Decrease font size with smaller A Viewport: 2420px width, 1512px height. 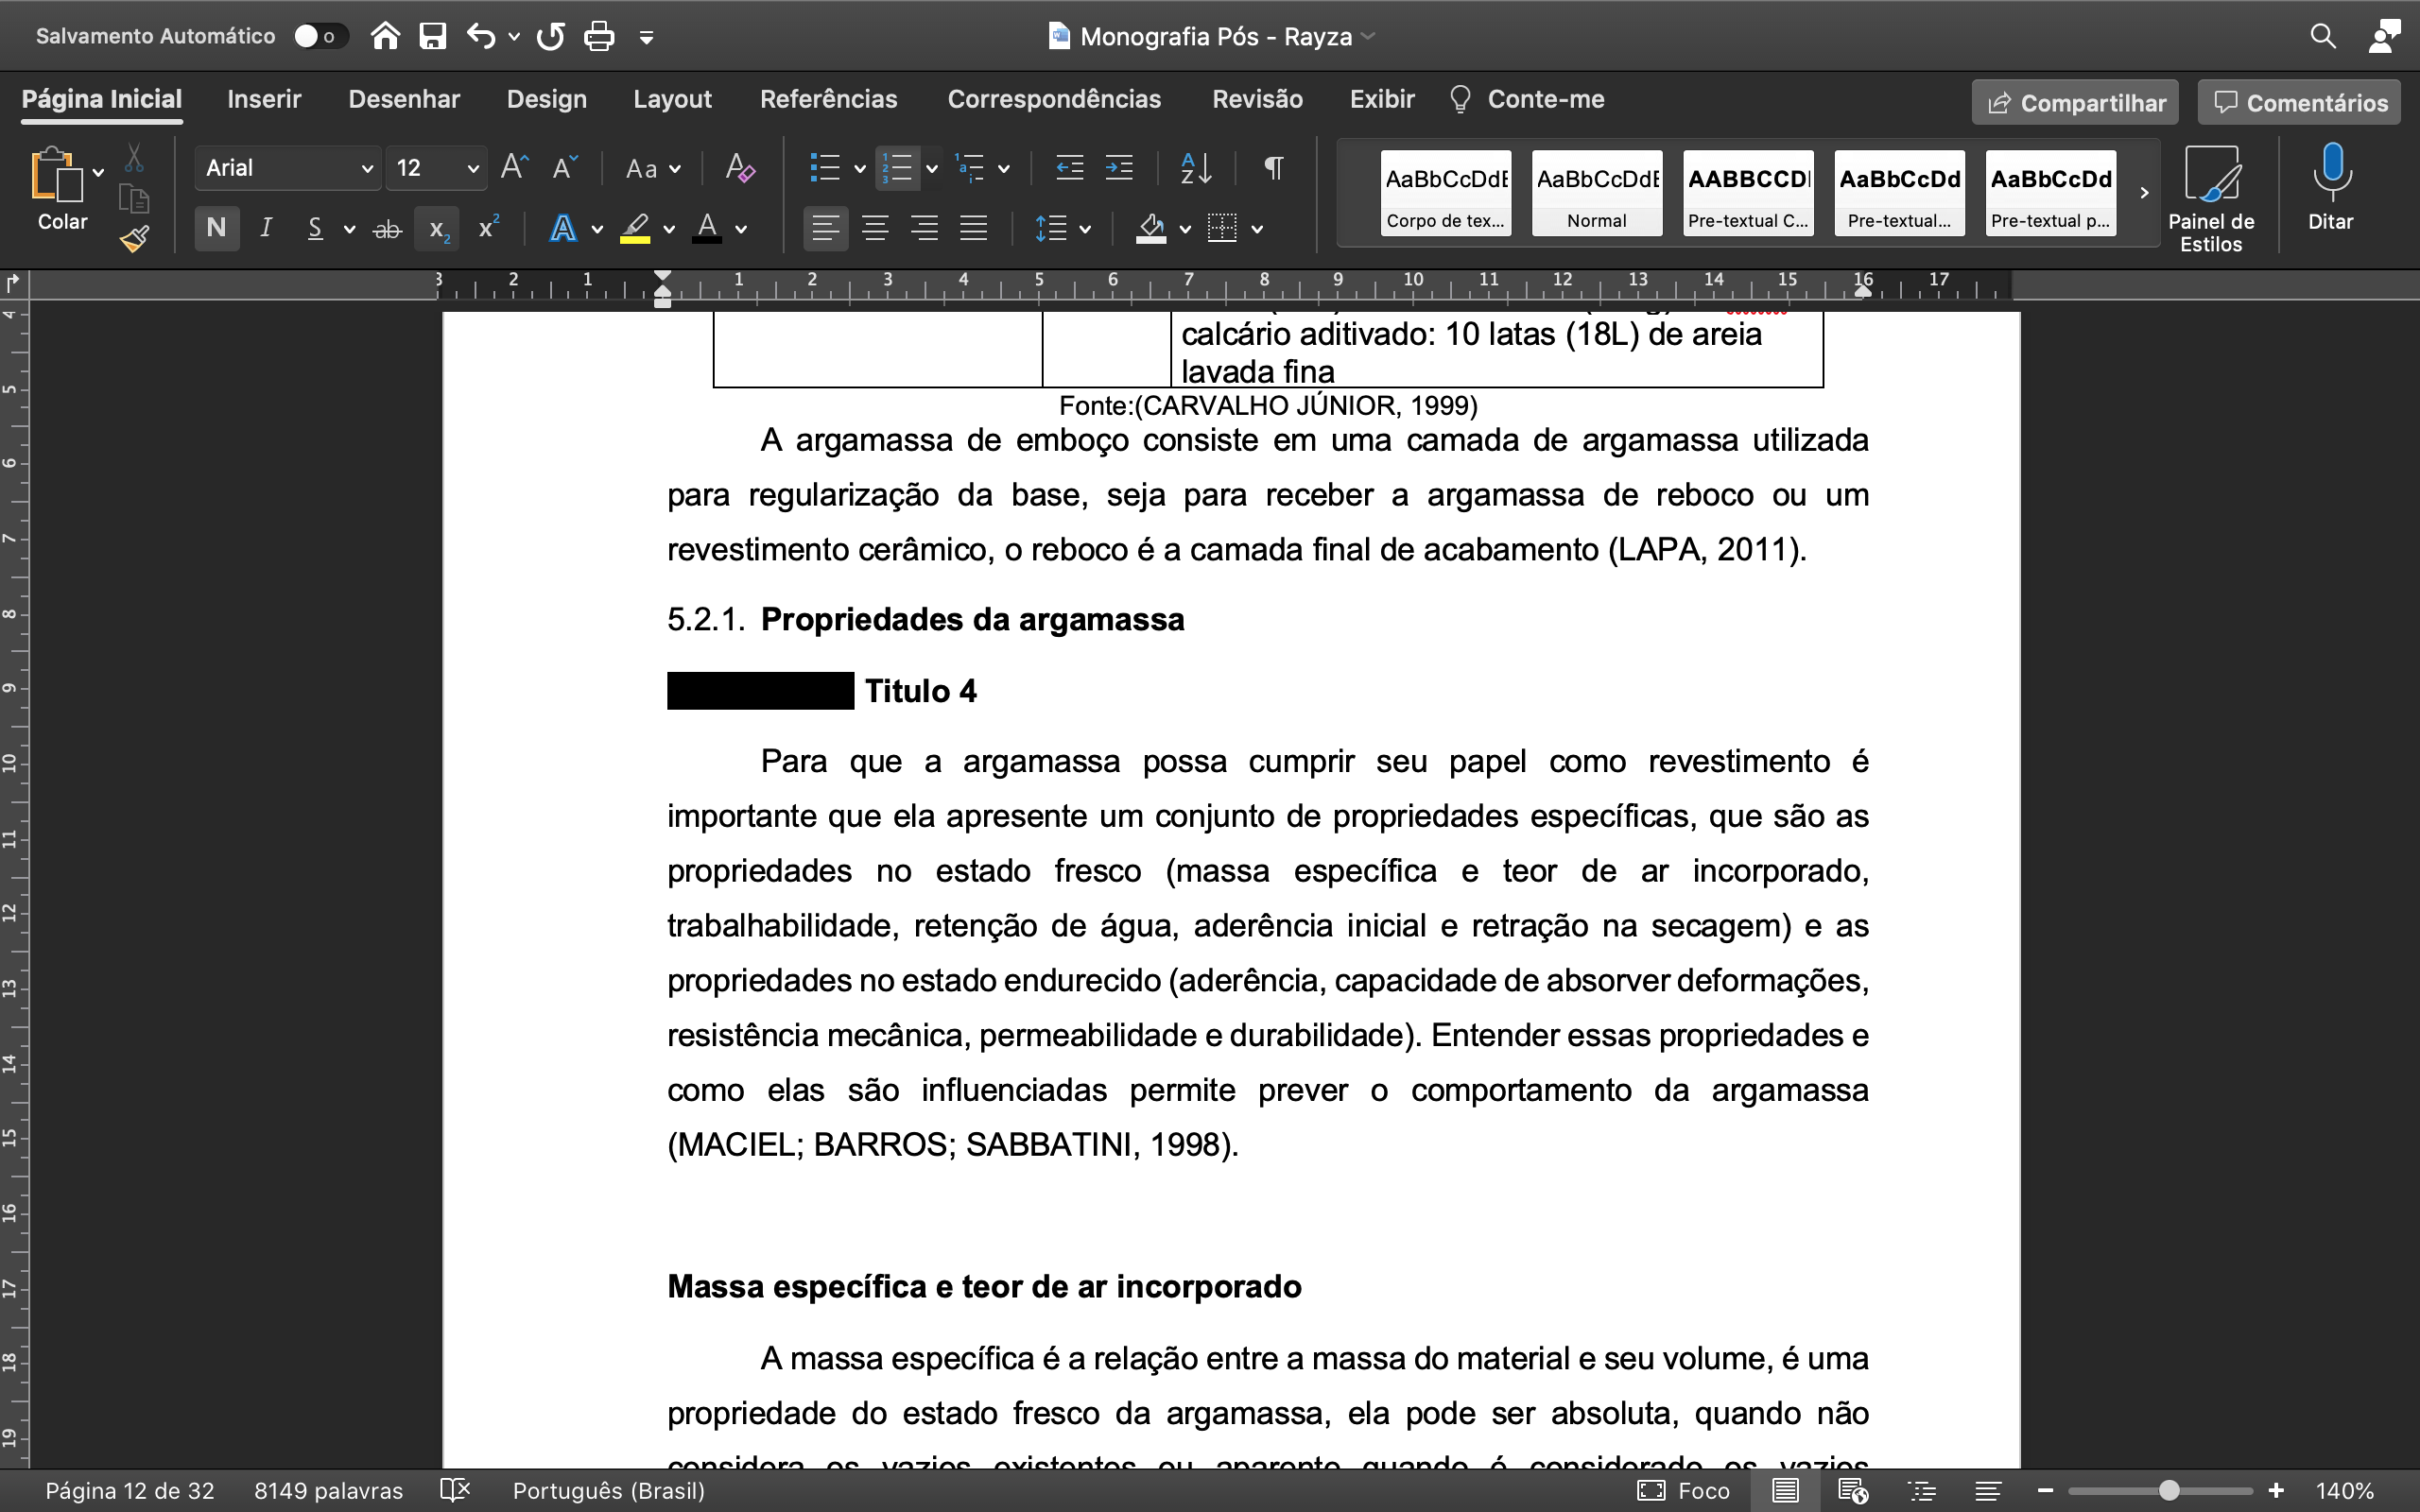pyautogui.click(x=565, y=166)
